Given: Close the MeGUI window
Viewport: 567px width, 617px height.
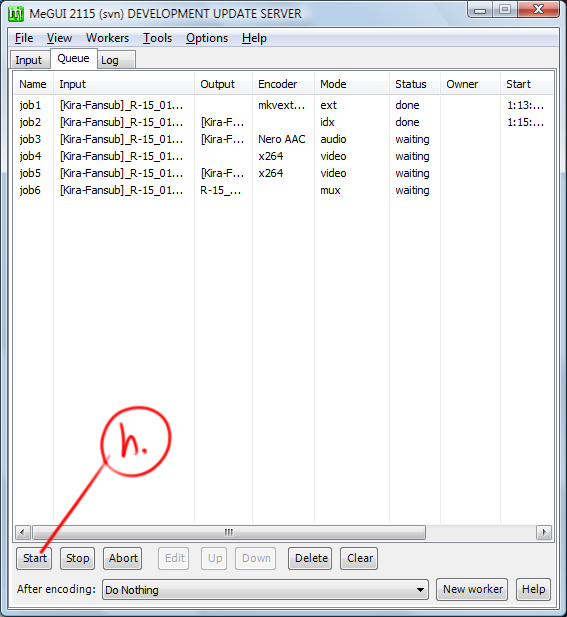Looking at the screenshot, I should (x=538, y=9).
